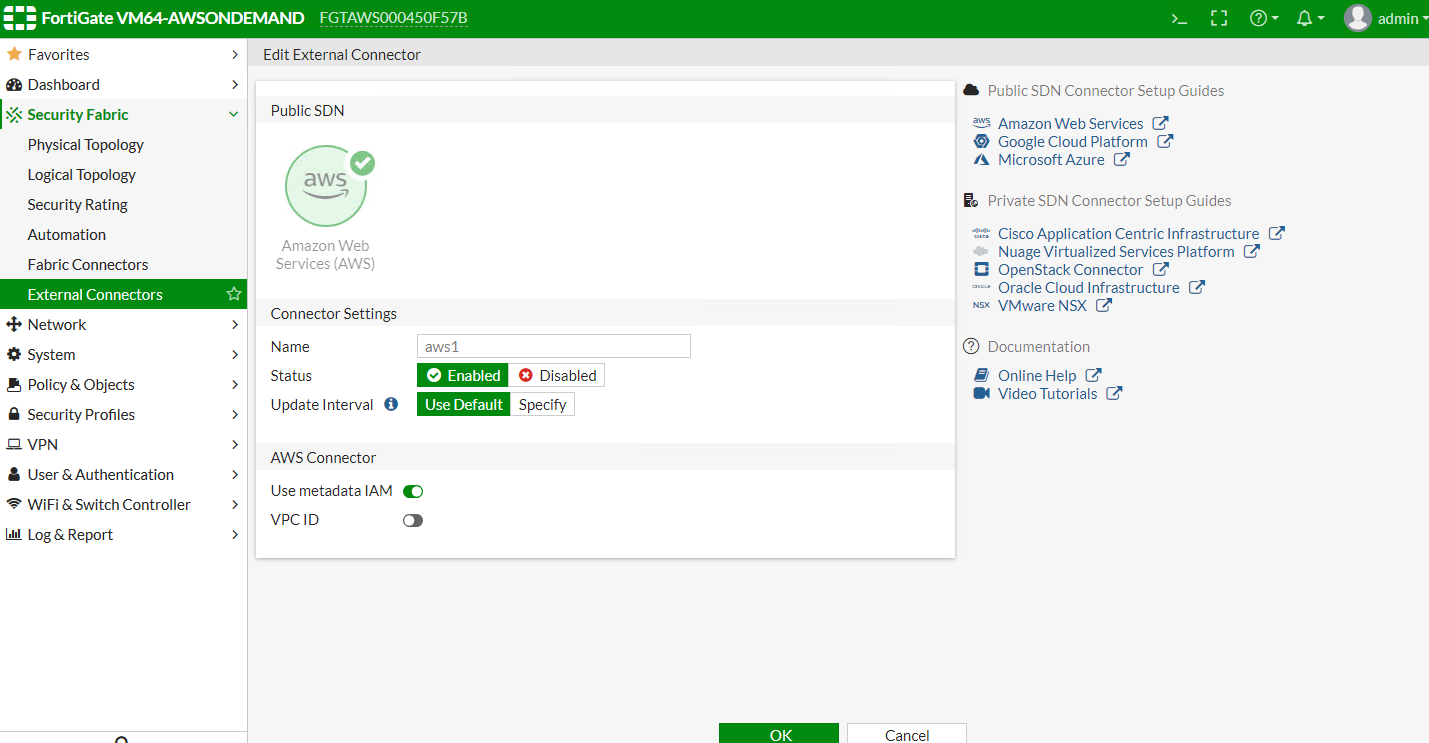The width and height of the screenshot is (1429, 743).
Task: Open OpenStack Connector guide
Action: (x=1071, y=269)
